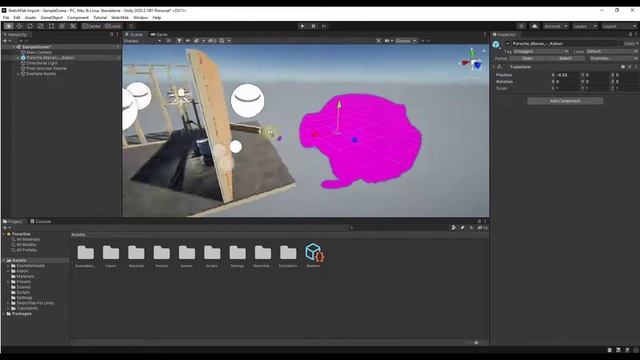The image size is (640, 360).
Task: Open the Account dropdown
Action: tap(556, 26)
